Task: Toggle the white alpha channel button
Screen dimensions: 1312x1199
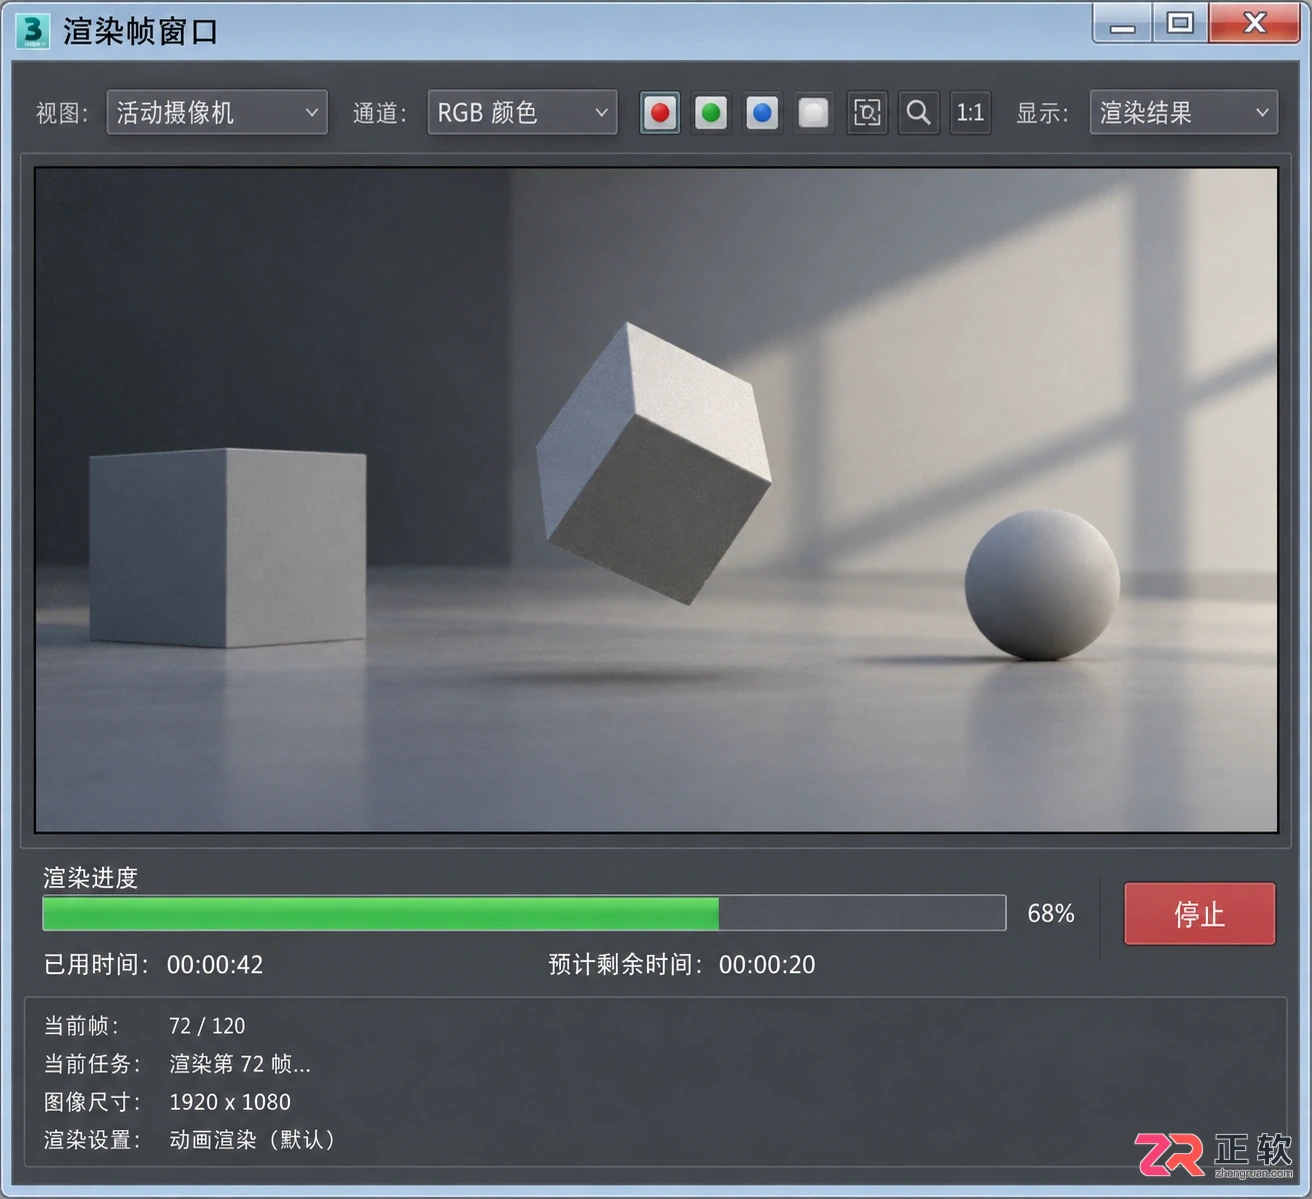Action: [x=813, y=113]
